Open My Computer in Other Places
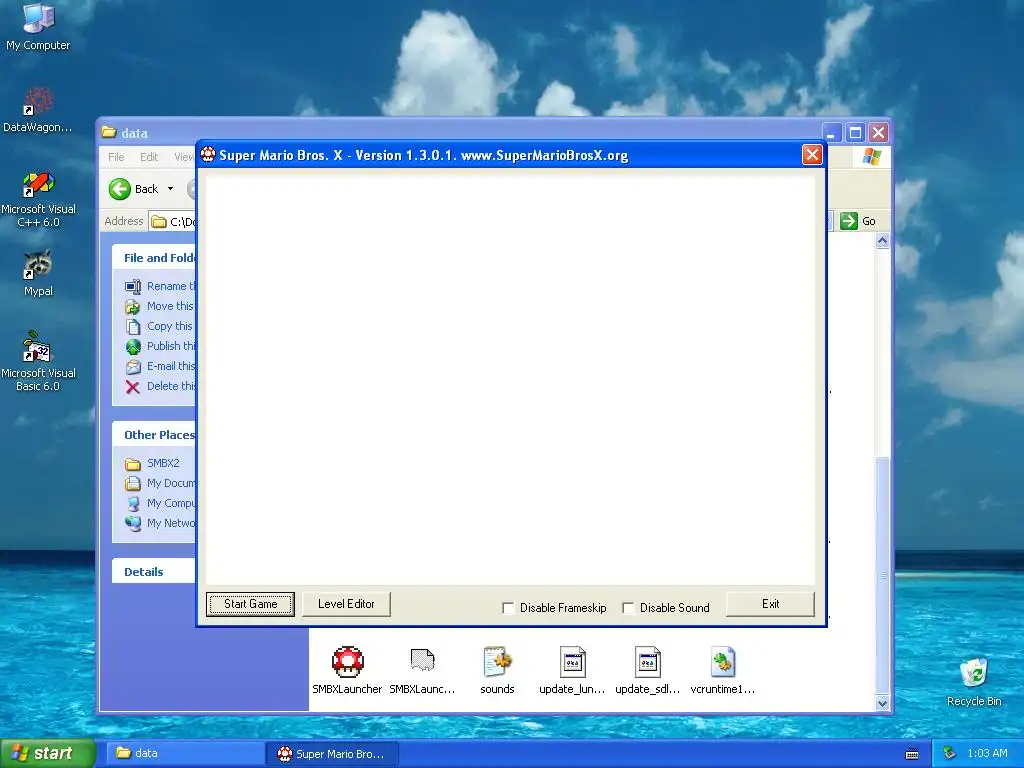Screen dimensions: 1024x768 pos(161,503)
